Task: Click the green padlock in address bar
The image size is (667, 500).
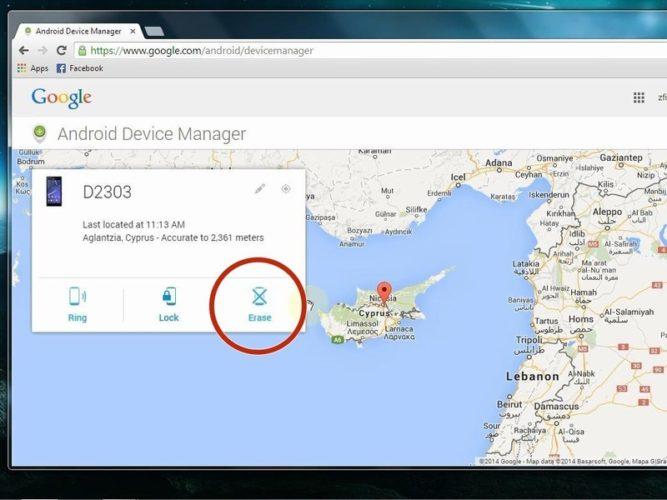Action: [x=82, y=51]
